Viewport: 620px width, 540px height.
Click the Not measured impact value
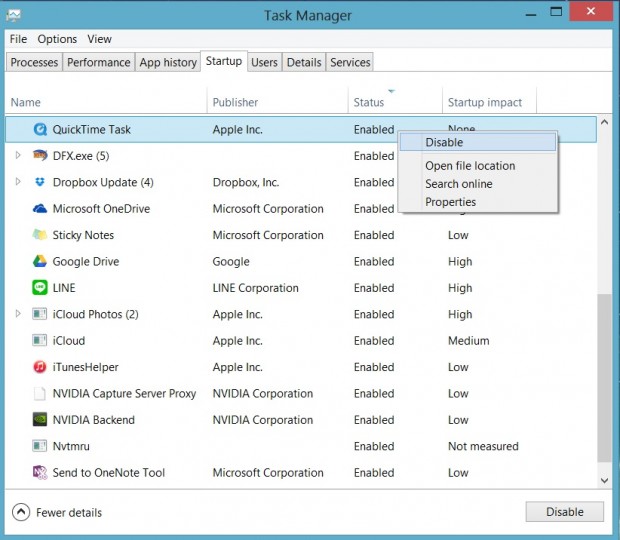pos(483,446)
